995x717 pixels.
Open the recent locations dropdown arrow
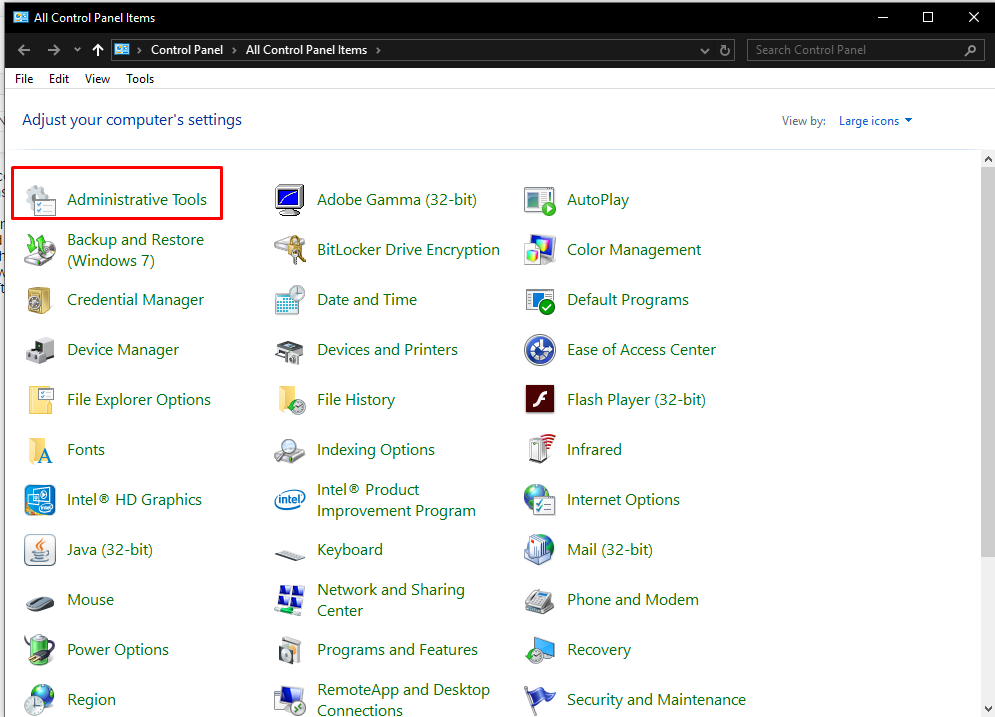77,49
